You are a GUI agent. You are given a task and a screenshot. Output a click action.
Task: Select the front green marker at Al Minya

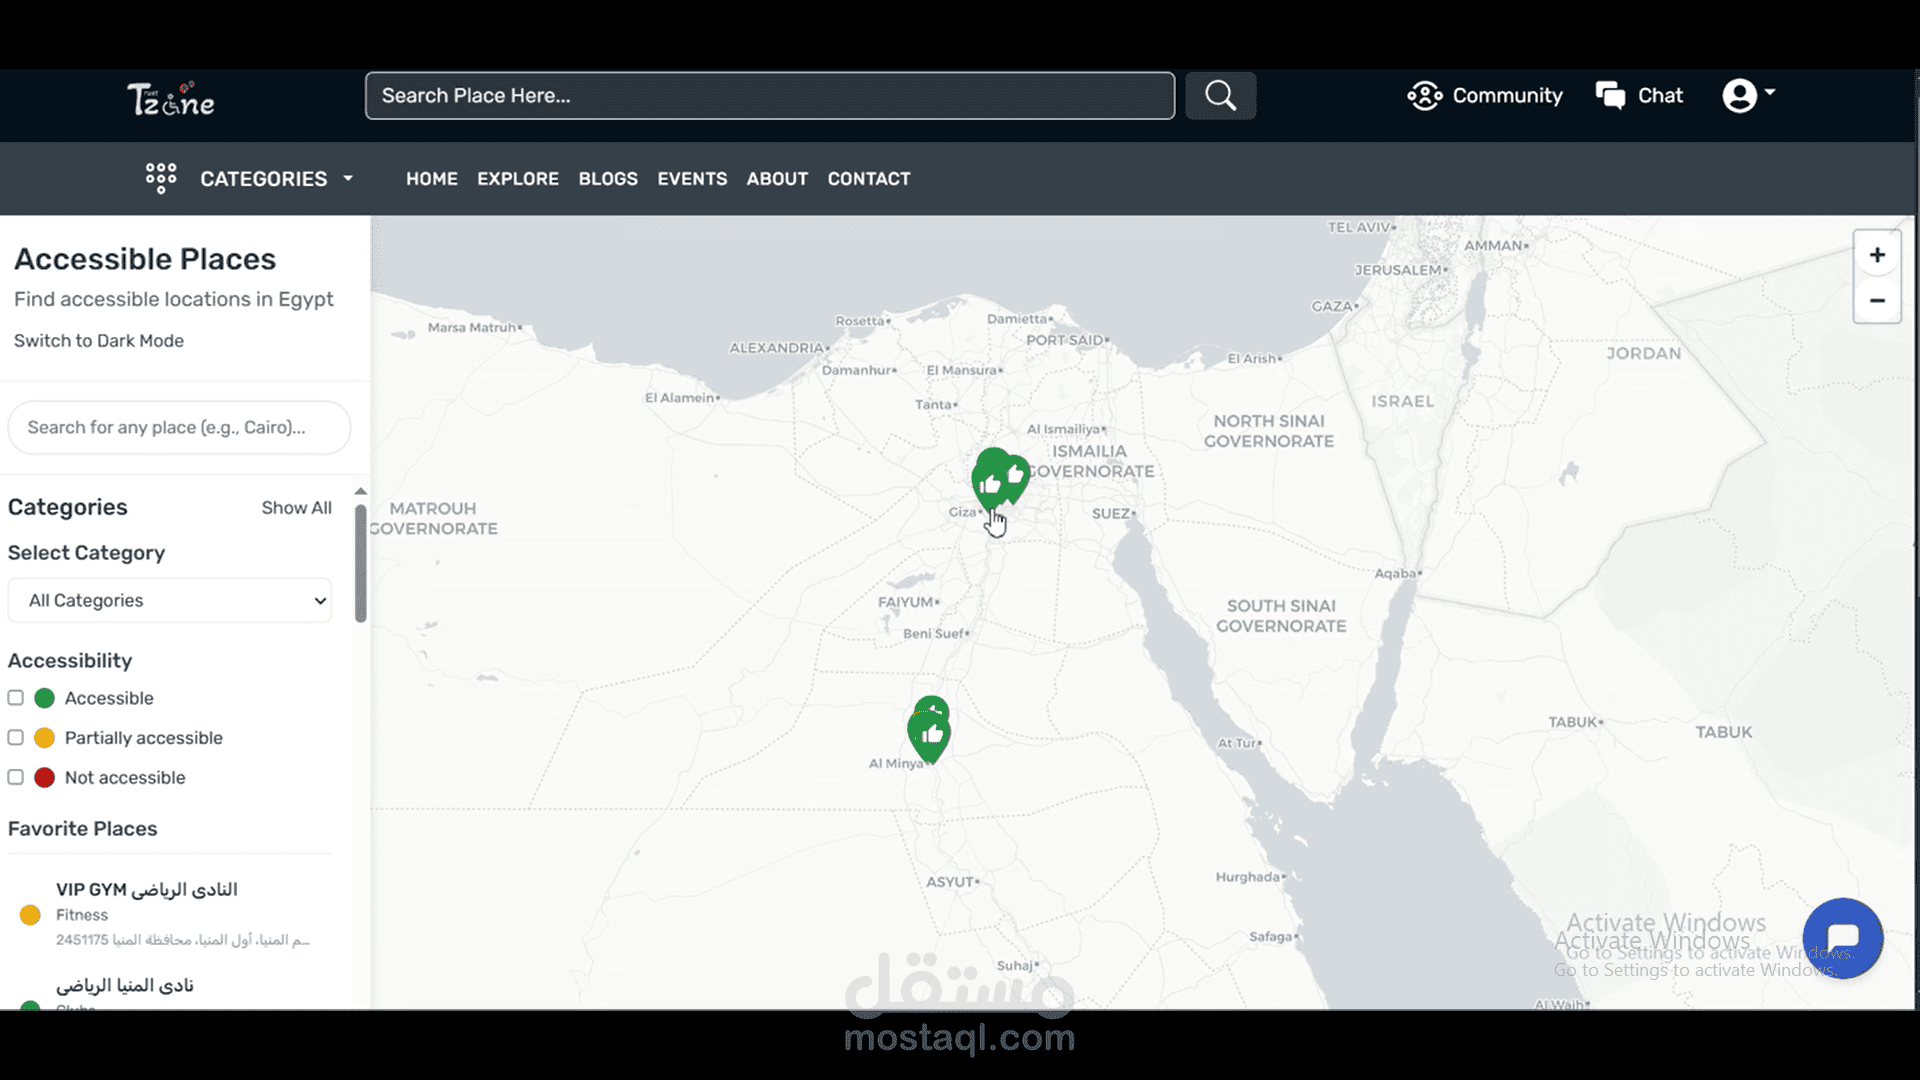point(930,738)
